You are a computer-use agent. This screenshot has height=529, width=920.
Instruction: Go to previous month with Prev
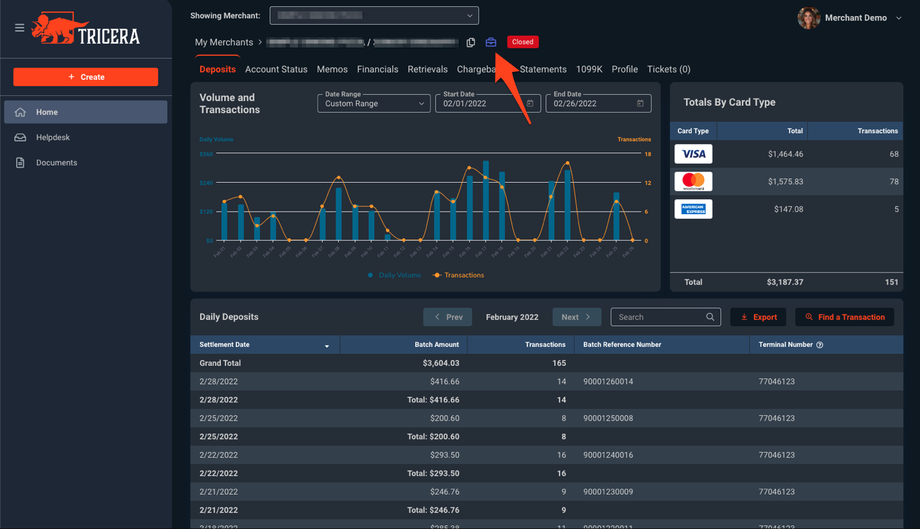pos(447,317)
